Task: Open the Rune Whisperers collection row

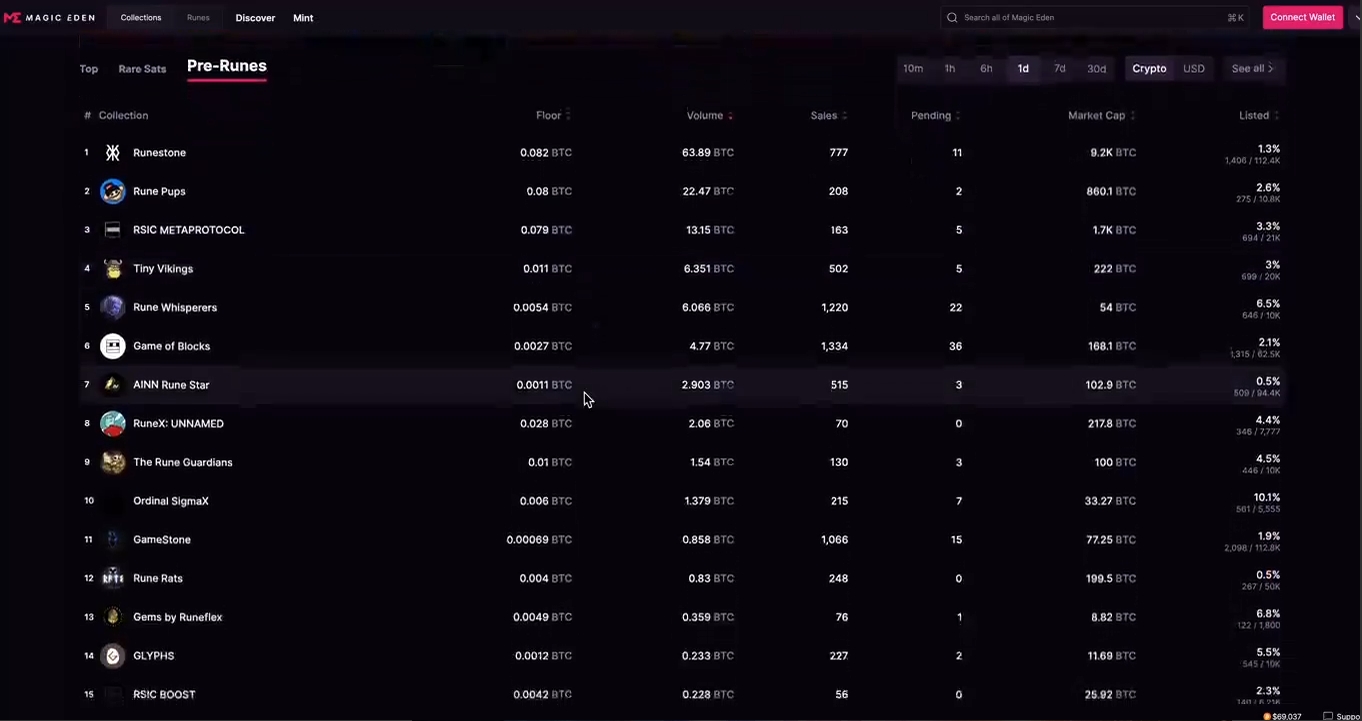Action: pos(175,308)
